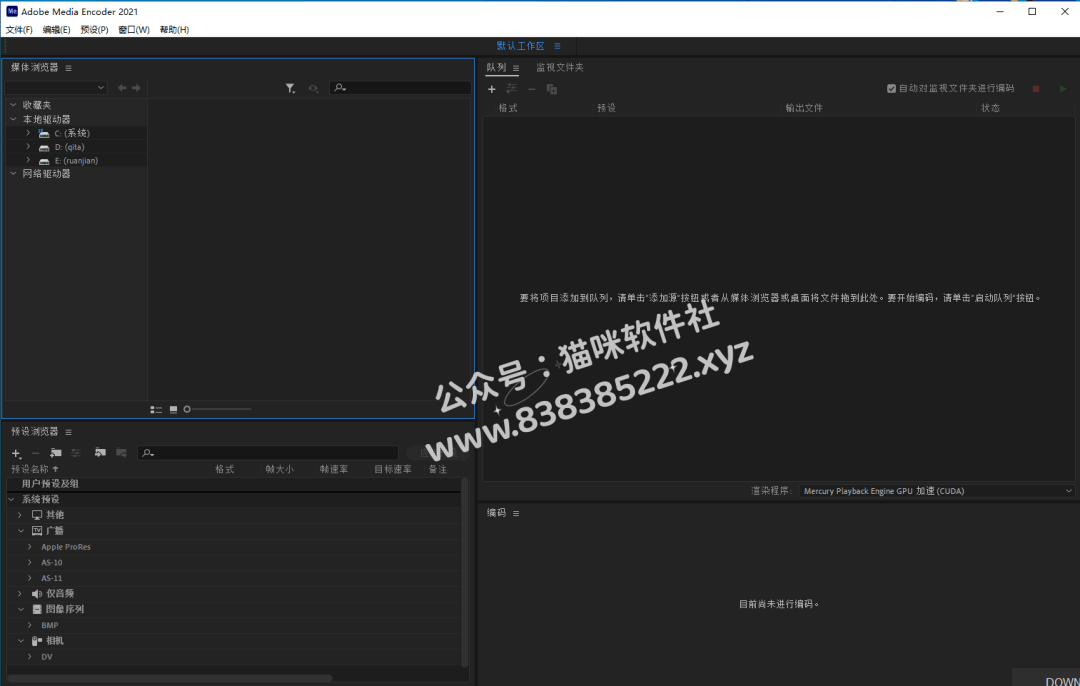Screen dimensions: 1080x686
Task: Open the 窗口(W) menu
Action: [x=134, y=30]
